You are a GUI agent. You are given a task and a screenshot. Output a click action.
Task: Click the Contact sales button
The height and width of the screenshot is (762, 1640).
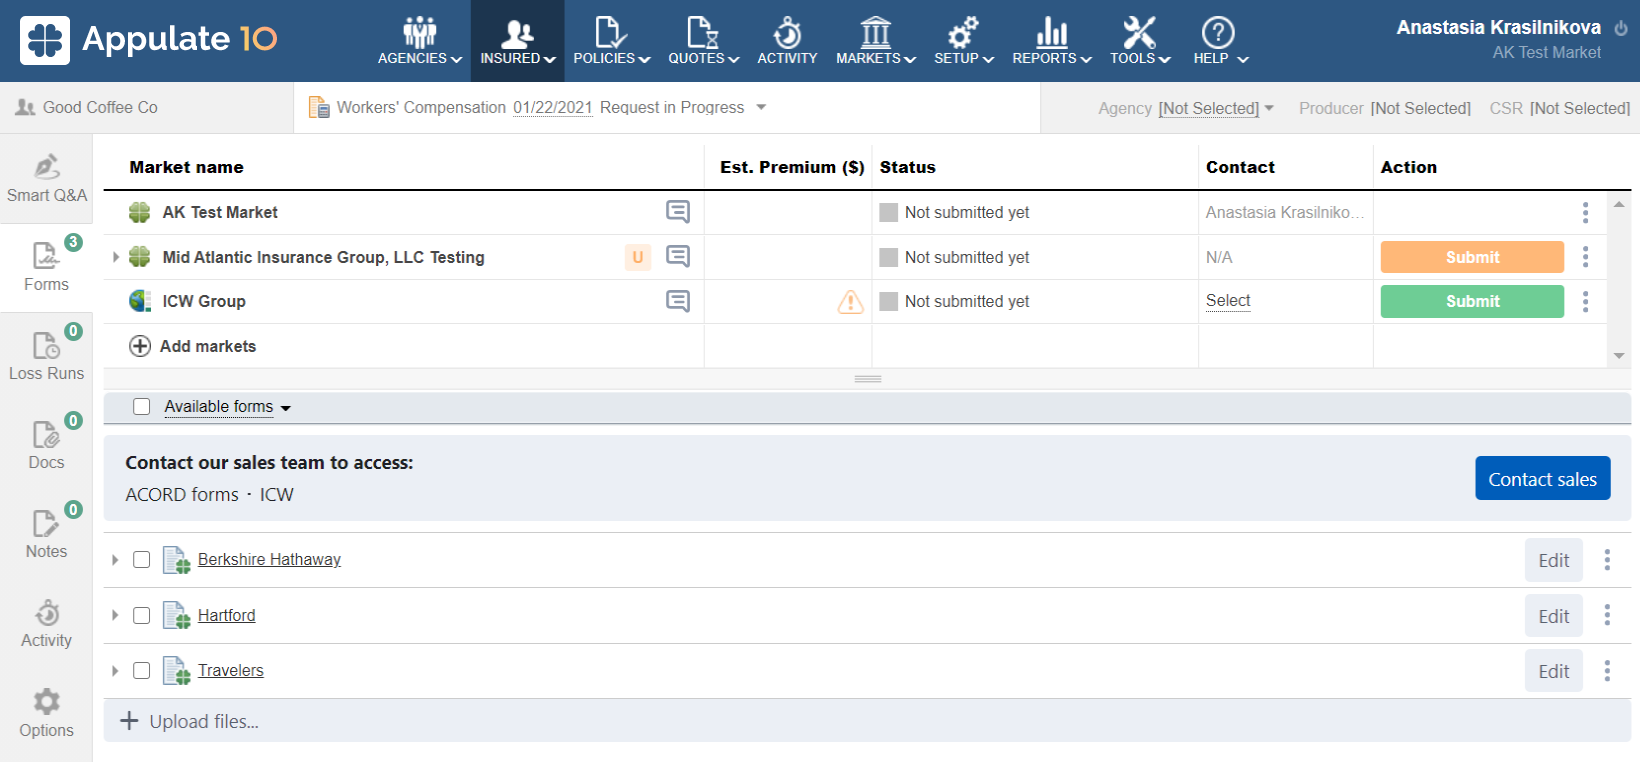[1542, 479]
